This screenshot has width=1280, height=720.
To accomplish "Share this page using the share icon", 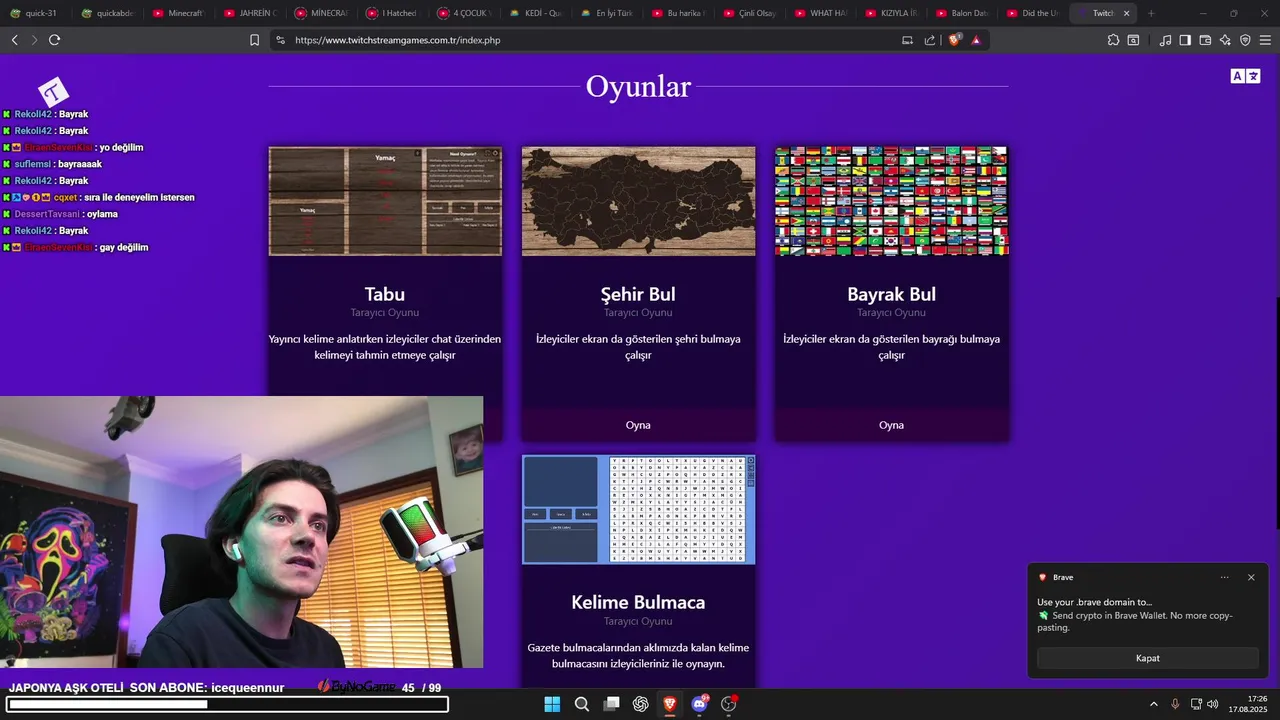I will [930, 40].
